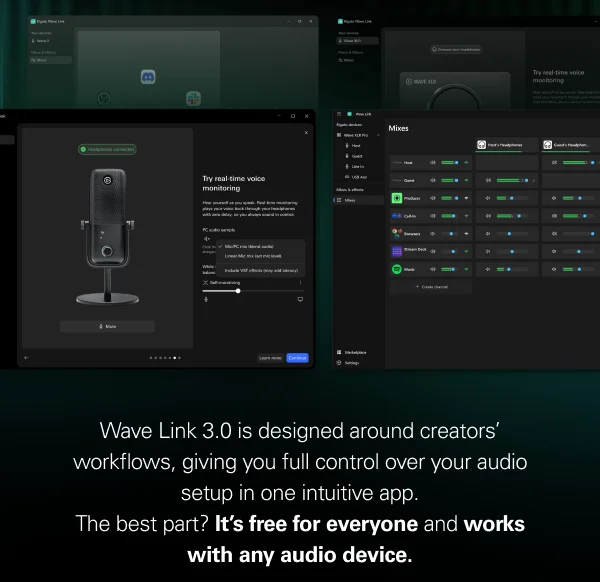
Task: Click the Spotify icon on the Music channel
Action: (x=397, y=269)
